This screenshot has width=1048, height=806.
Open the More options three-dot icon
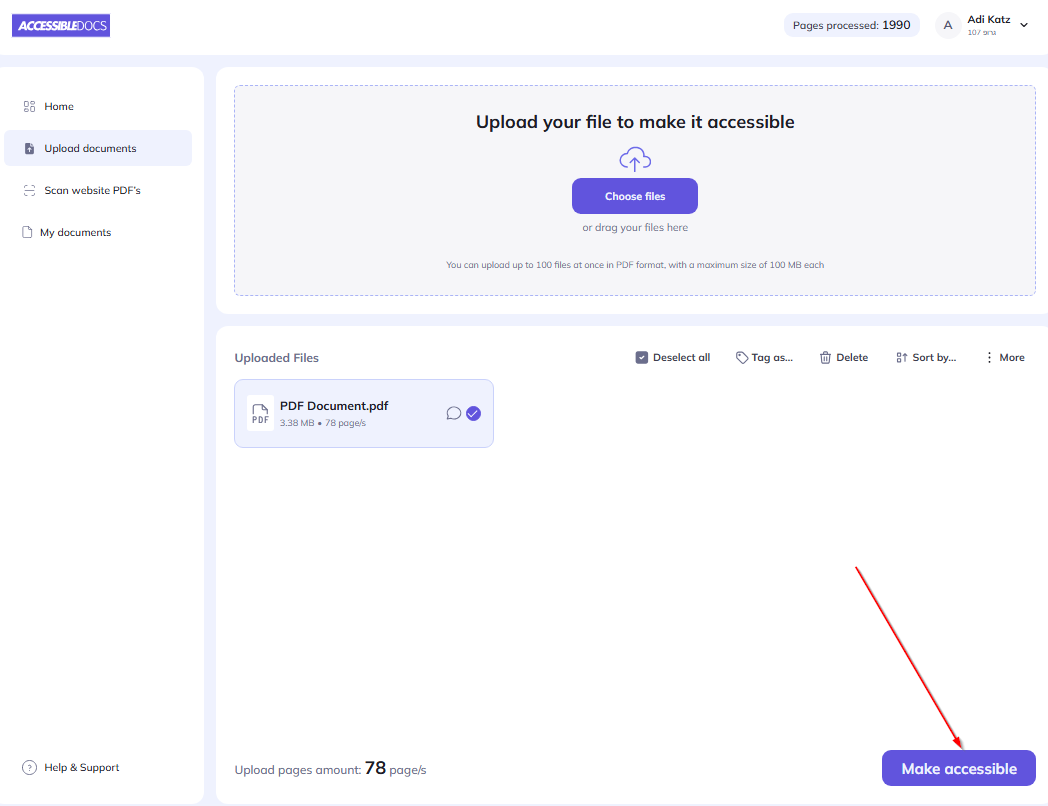[x=987, y=357]
